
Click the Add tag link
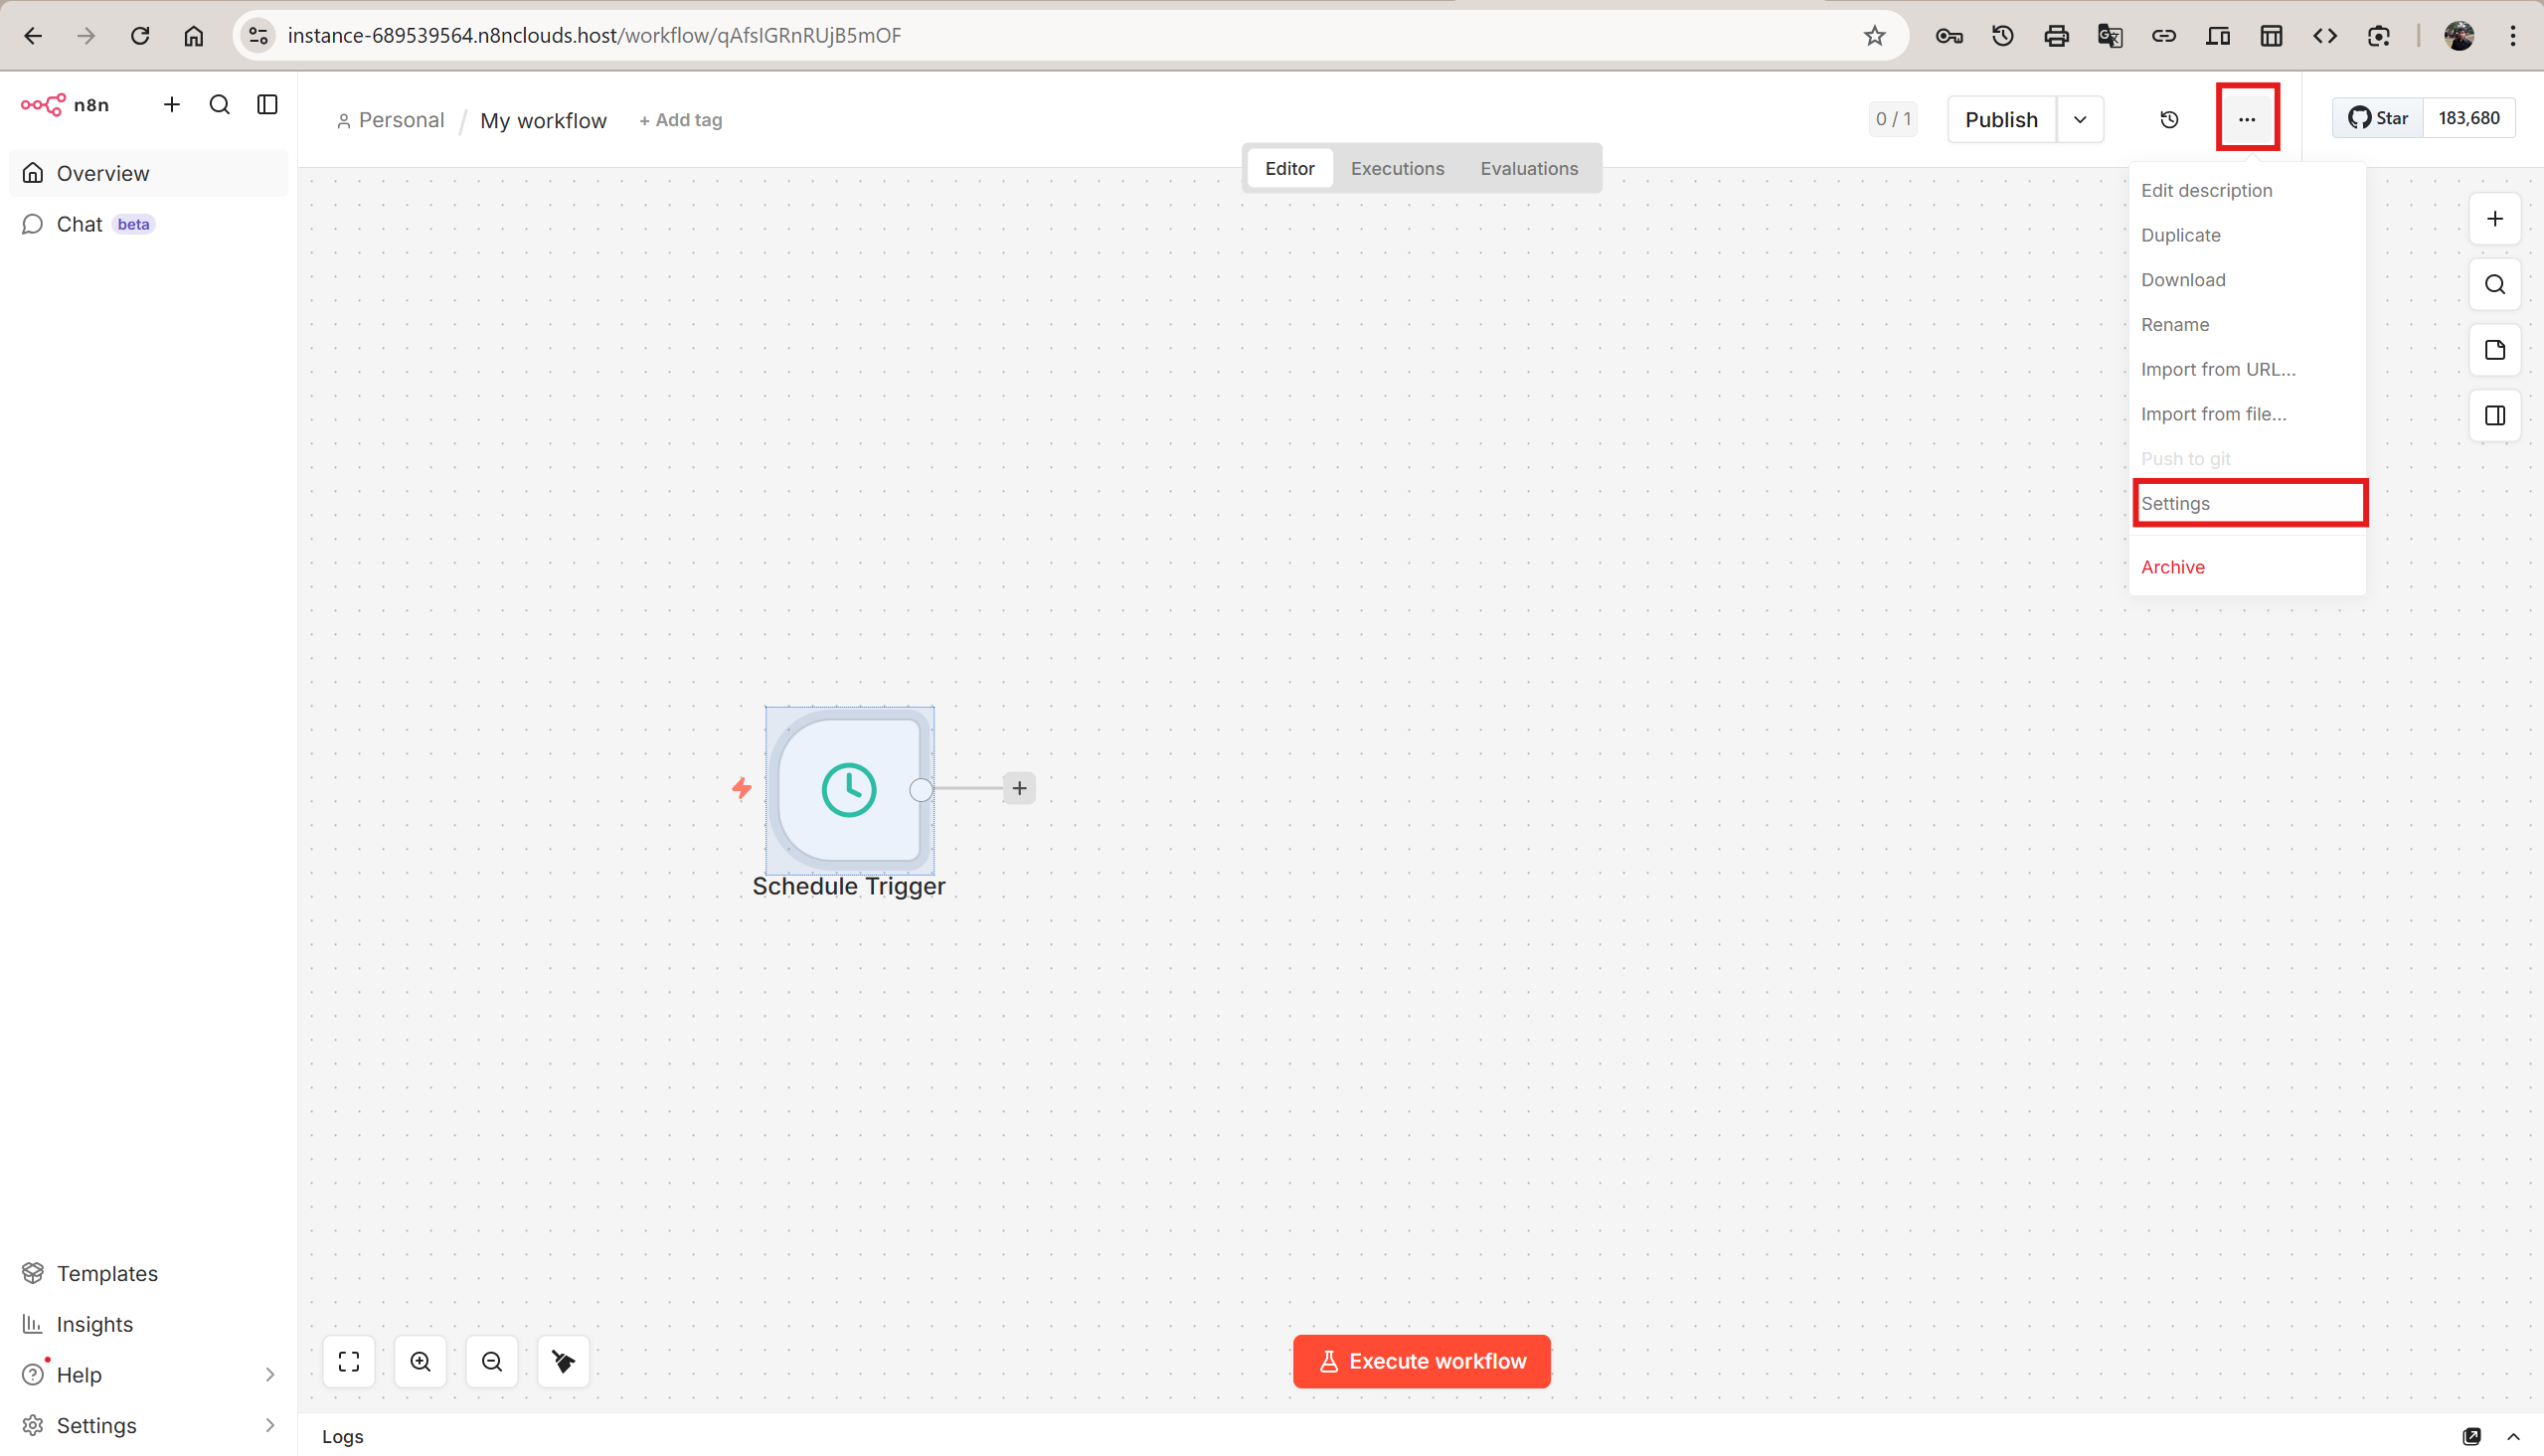pyautogui.click(x=680, y=120)
